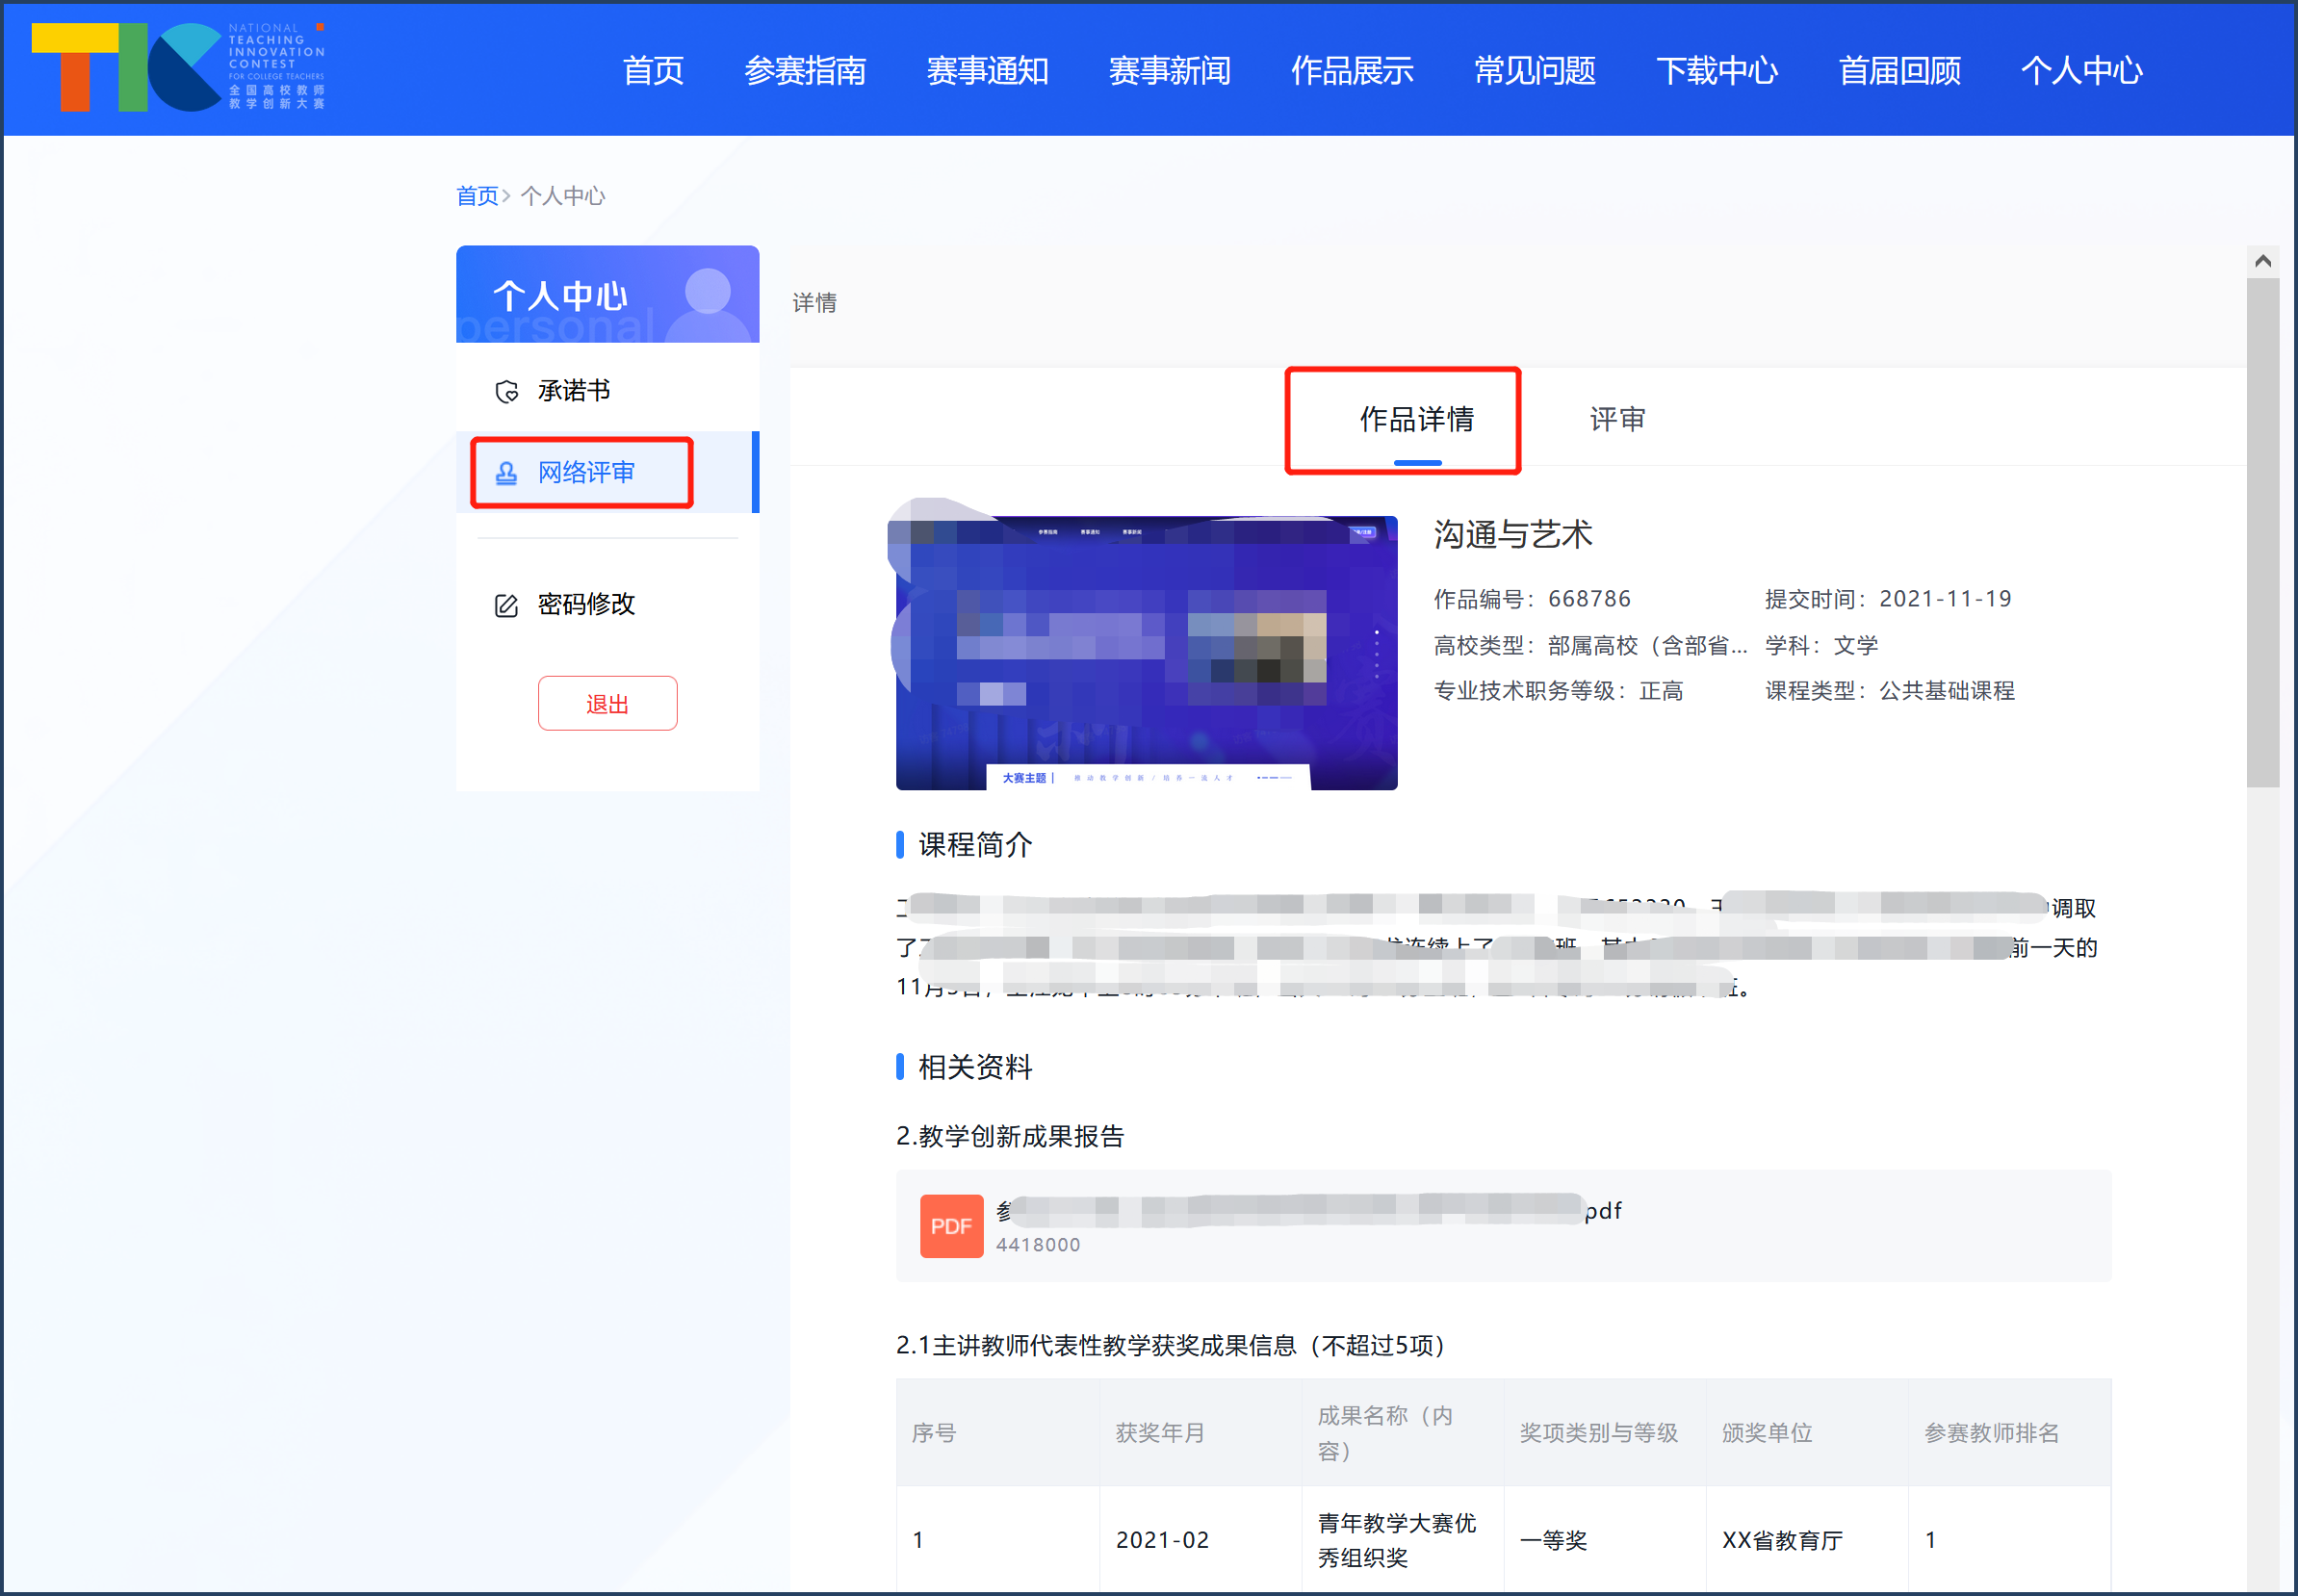Click the 网络评审 stamp icon
This screenshot has width=2298, height=1596.
[x=507, y=473]
